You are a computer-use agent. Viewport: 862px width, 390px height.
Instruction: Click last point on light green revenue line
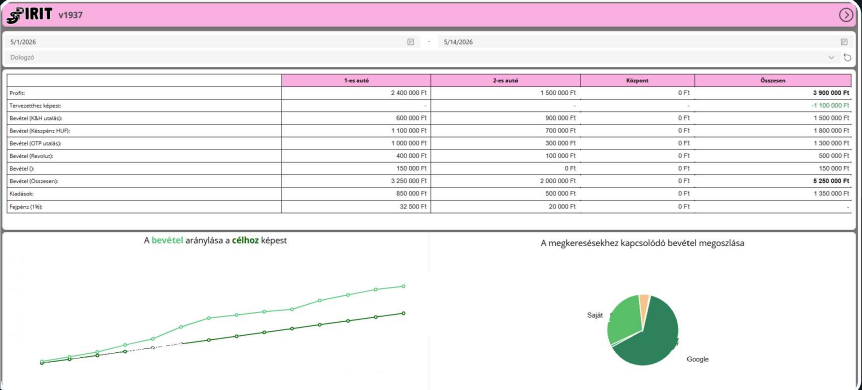[404, 286]
